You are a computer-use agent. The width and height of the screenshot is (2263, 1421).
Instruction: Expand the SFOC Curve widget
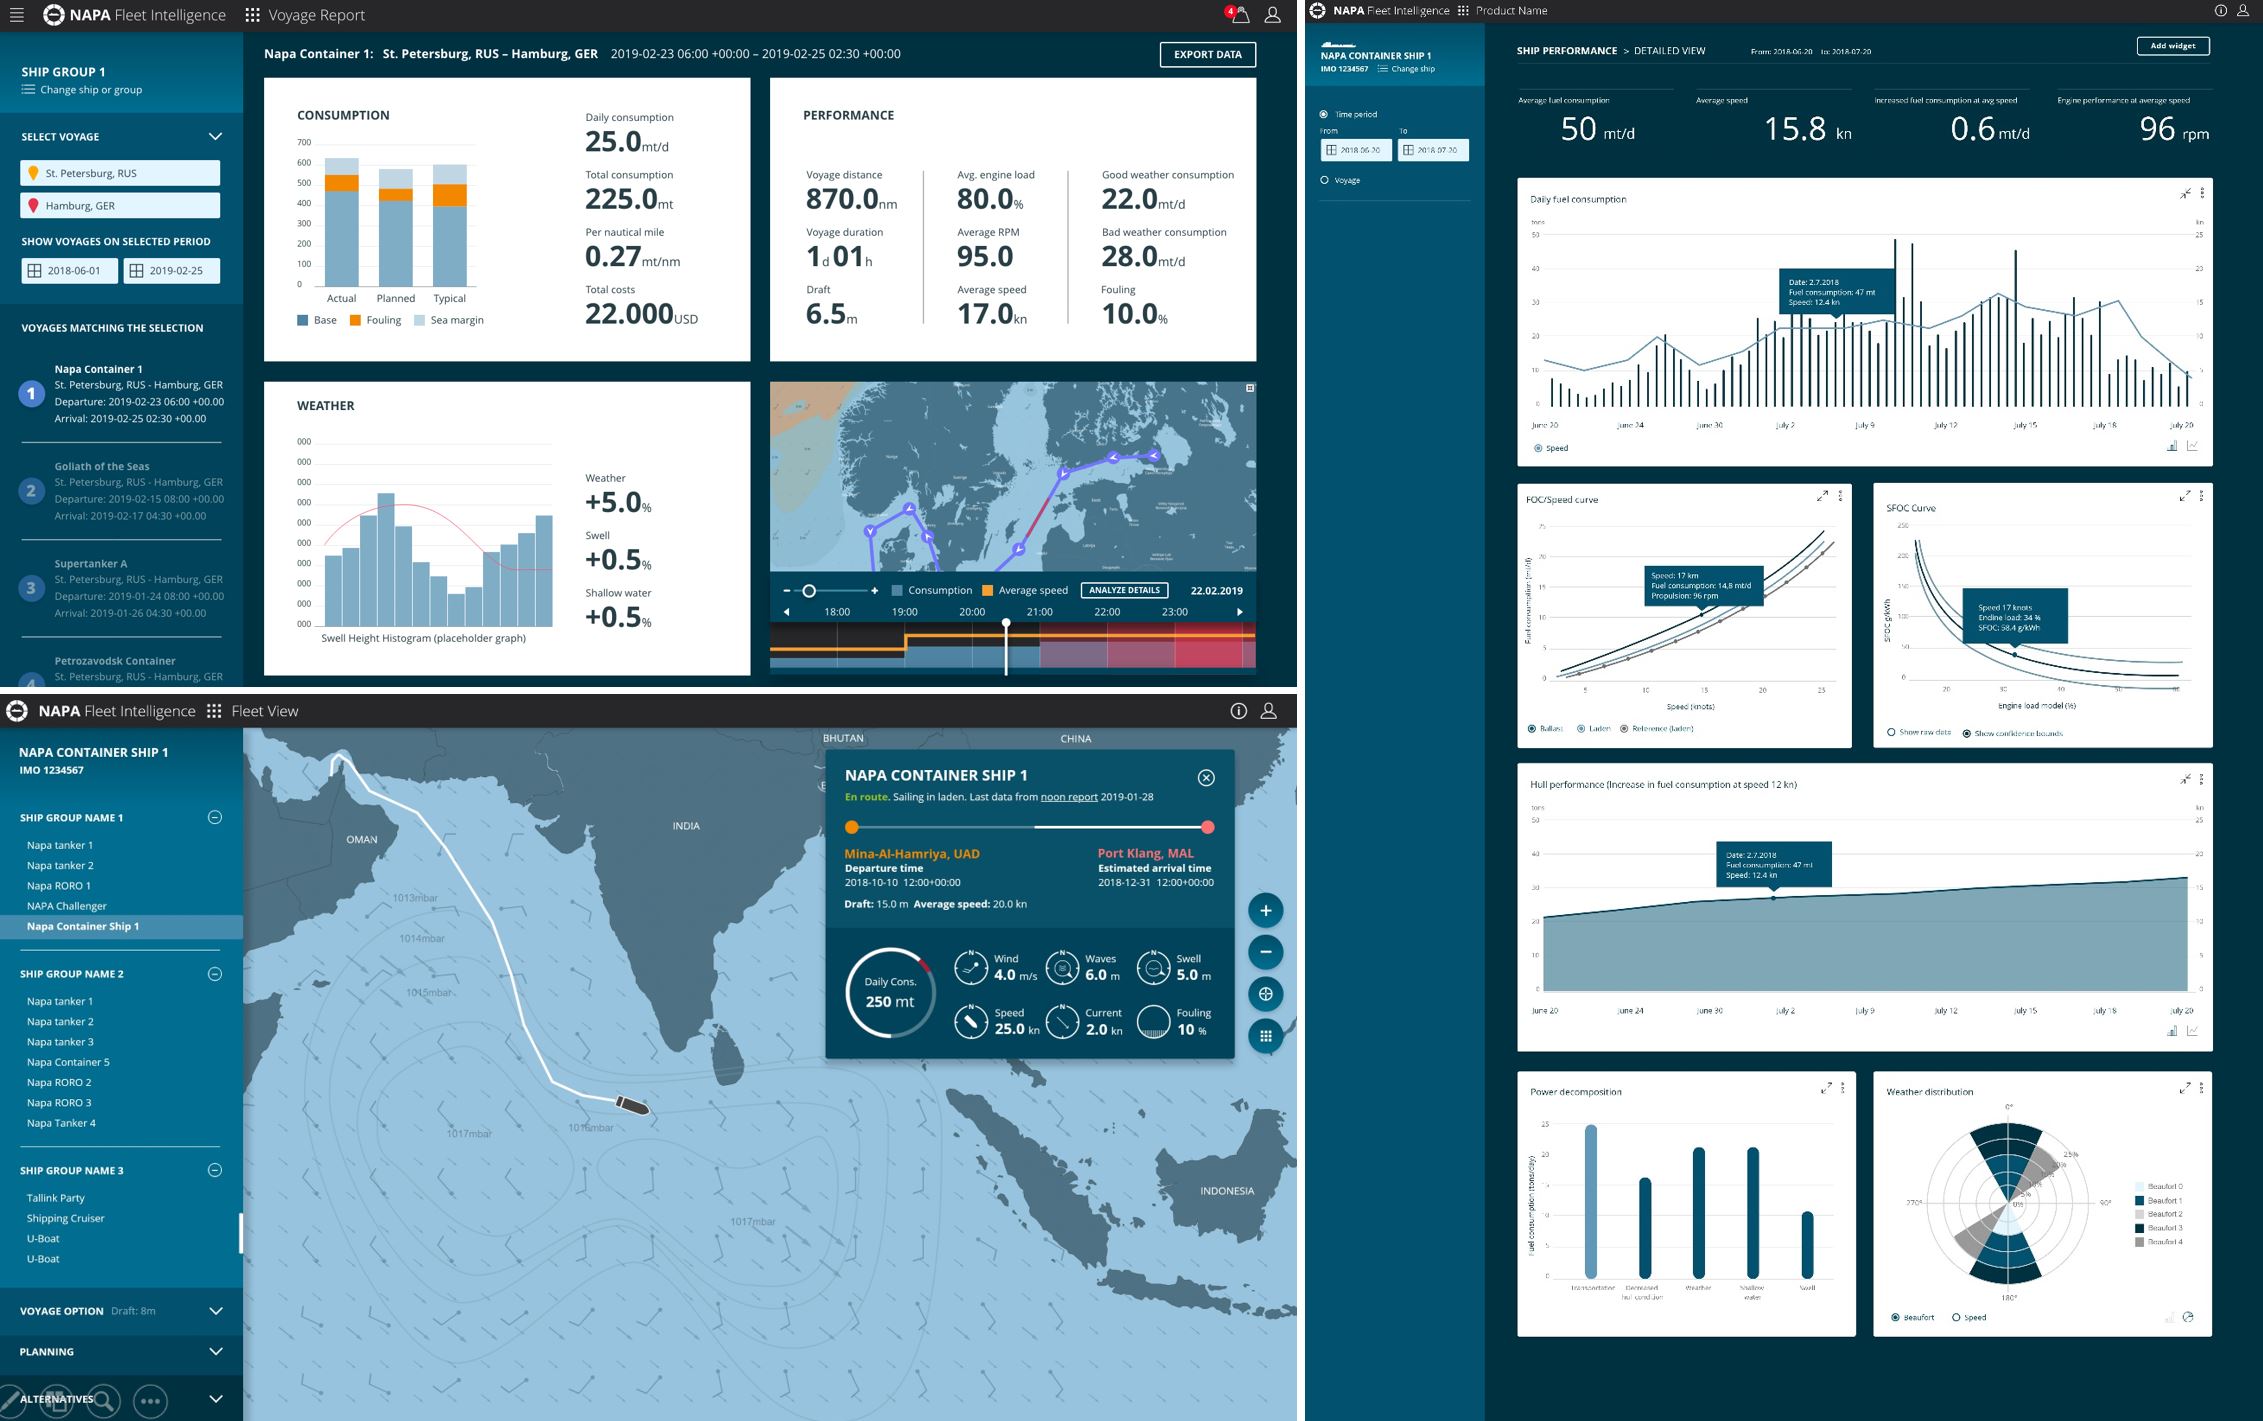[2185, 495]
